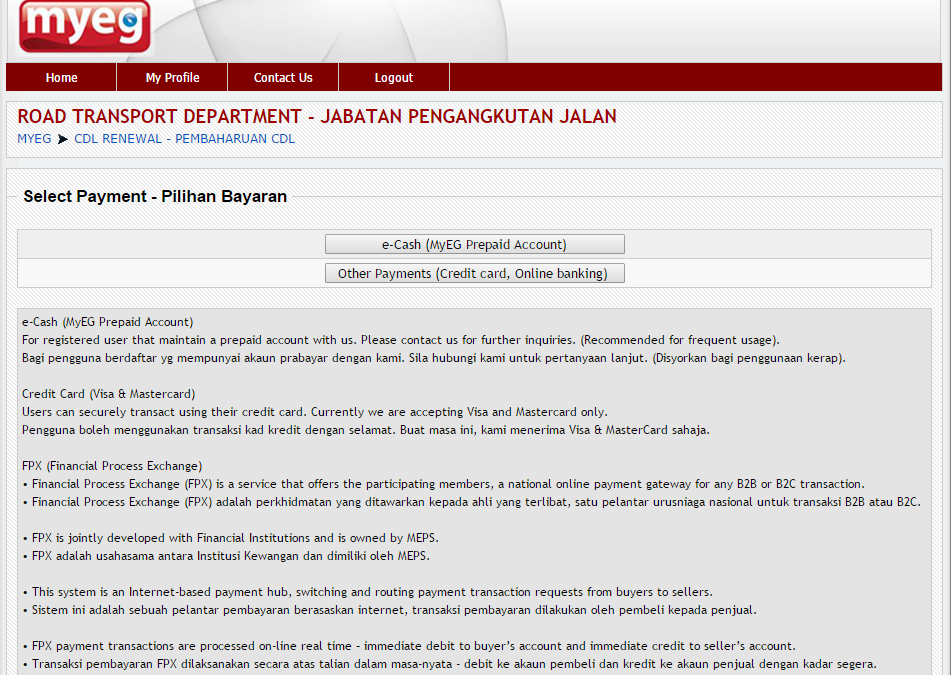
Task: Click the line 'Pengguna boleh menggunakan transaksi kad kredit'
Action: tap(366, 430)
